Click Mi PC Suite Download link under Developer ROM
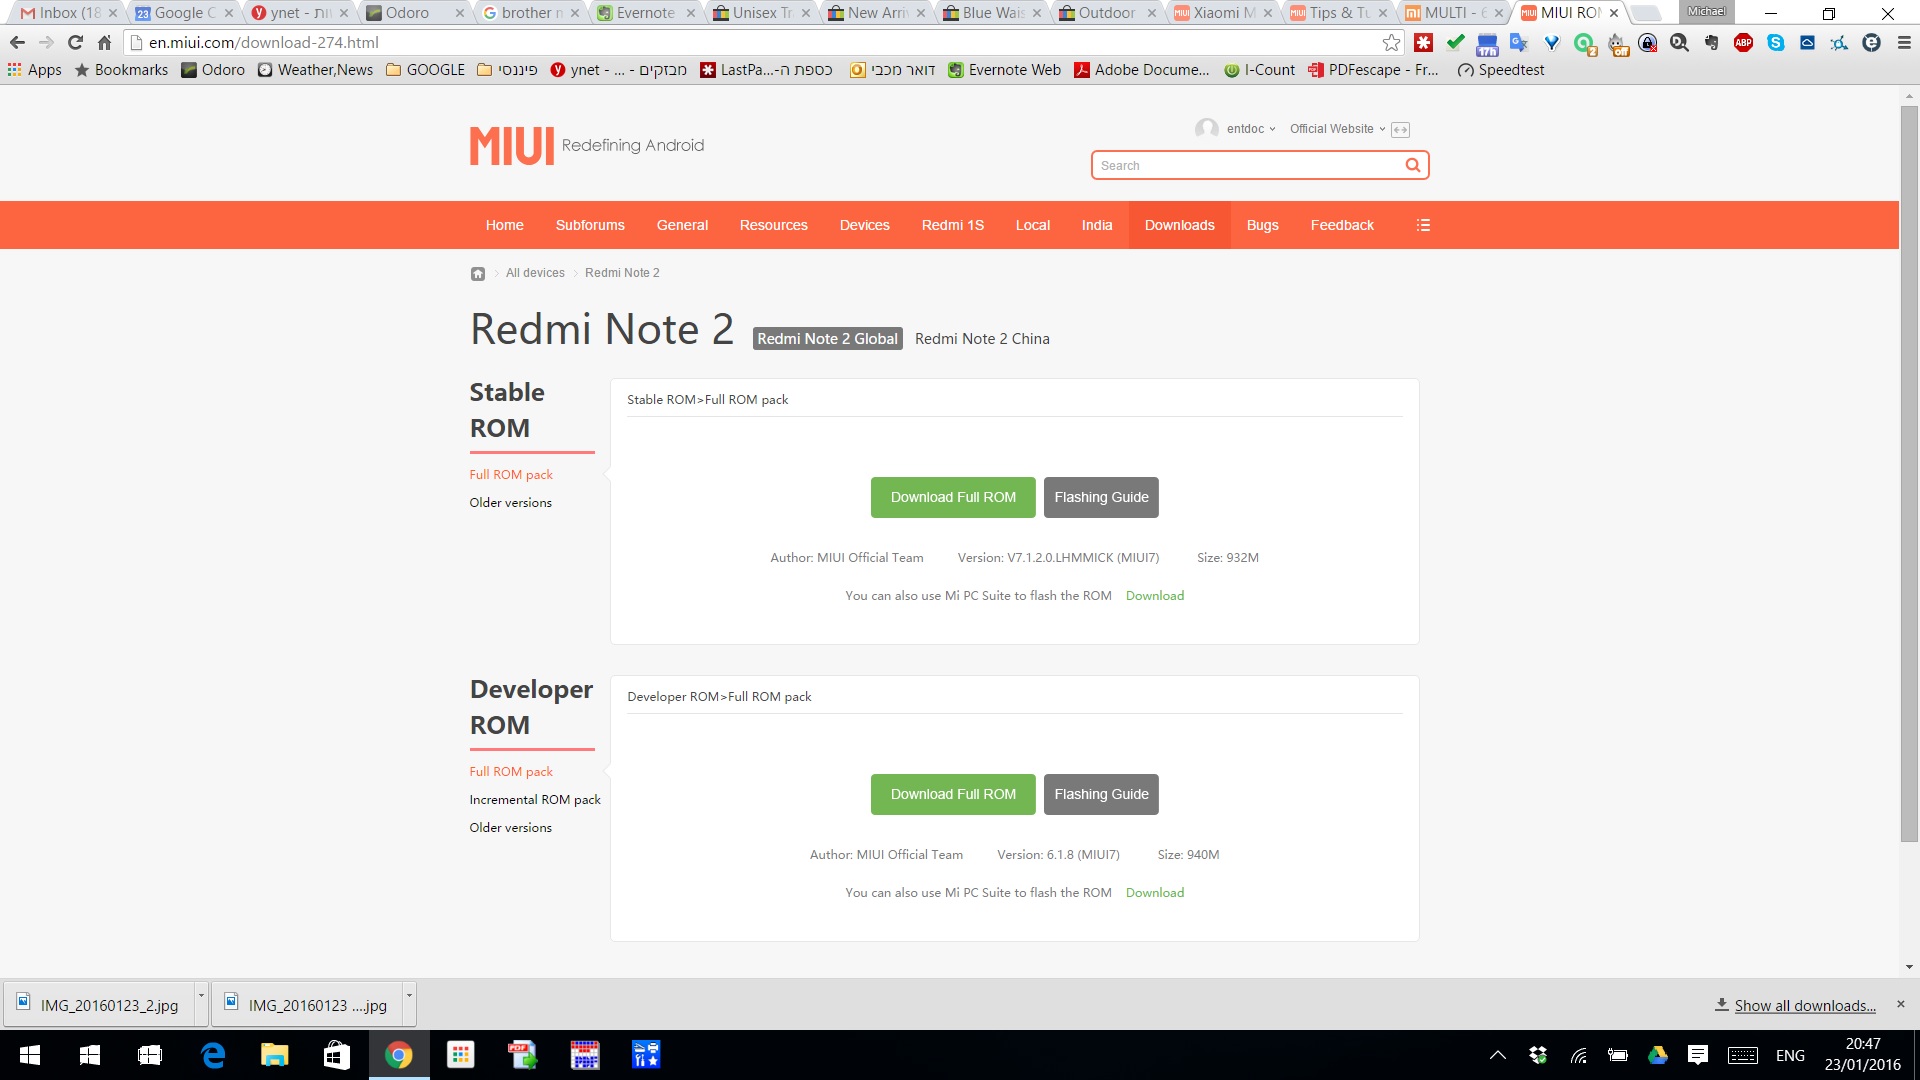The height and width of the screenshot is (1080, 1920). [x=1154, y=893]
